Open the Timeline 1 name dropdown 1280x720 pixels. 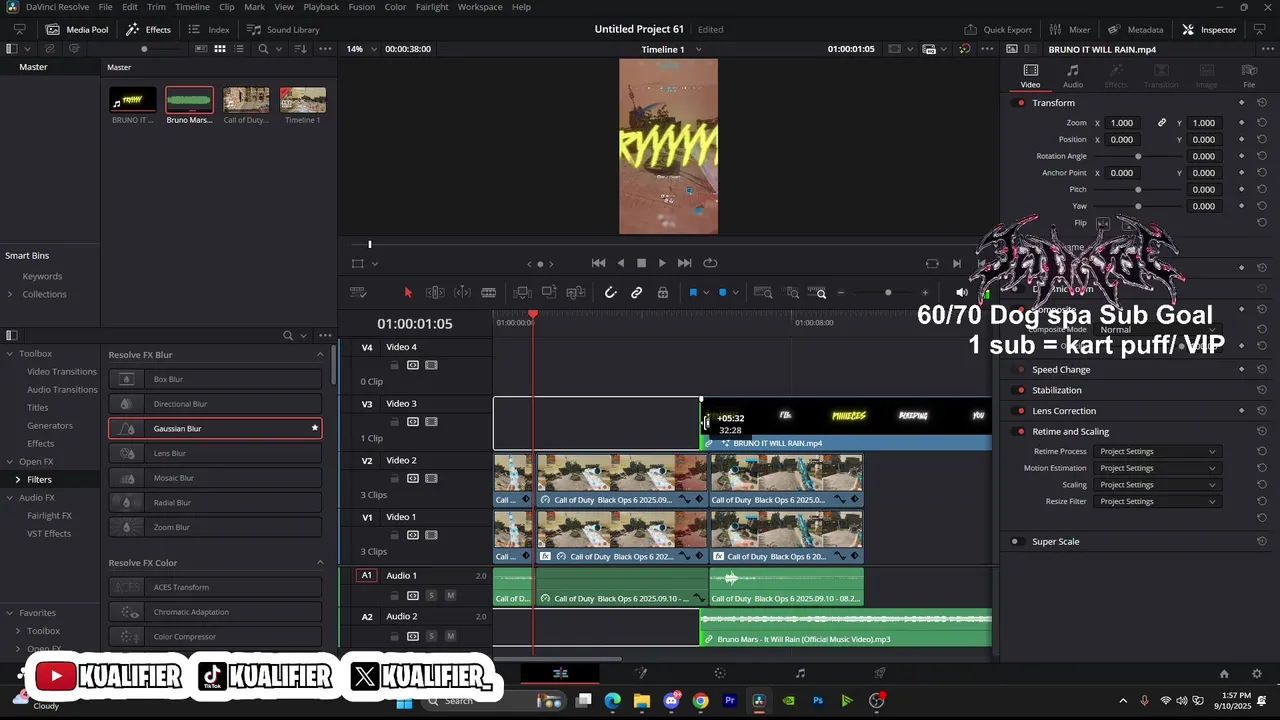[x=698, y=49]
